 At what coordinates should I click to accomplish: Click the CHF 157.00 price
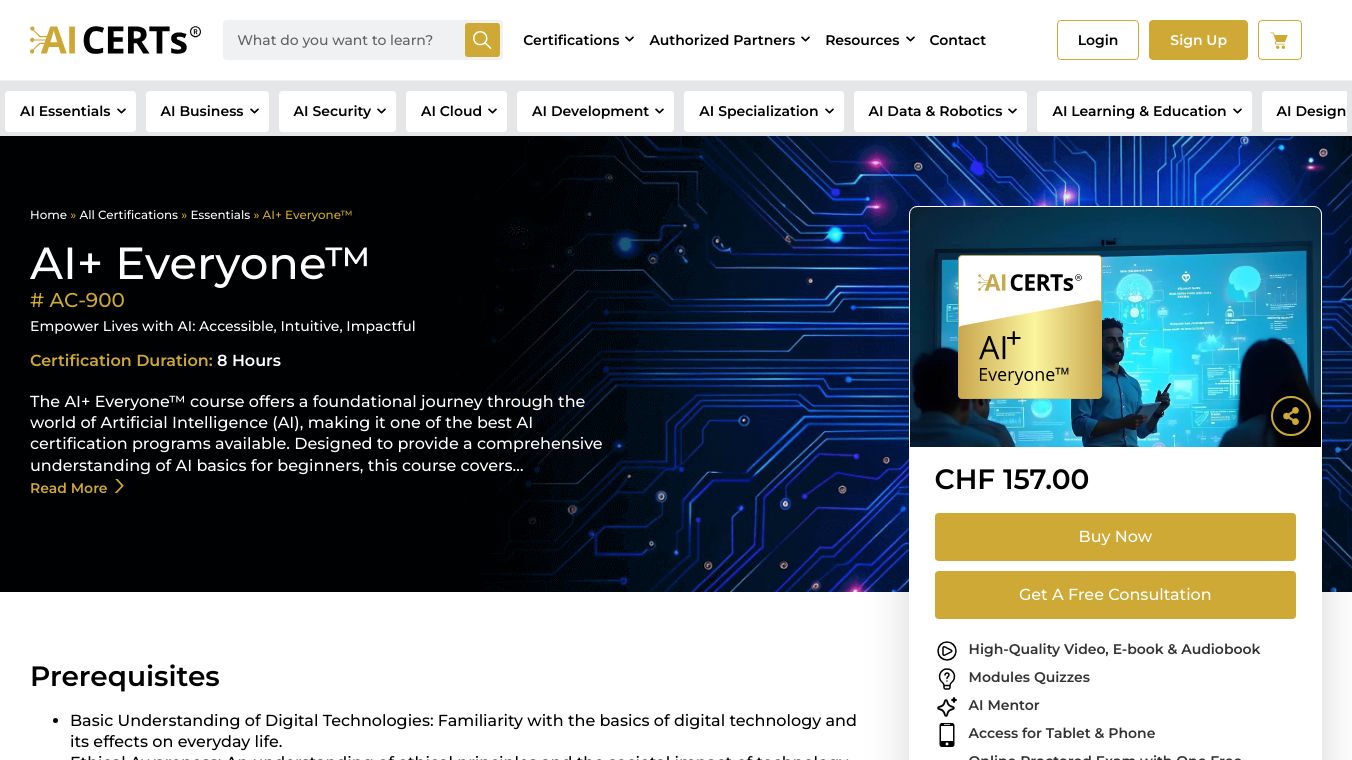tap(1011, 480)
